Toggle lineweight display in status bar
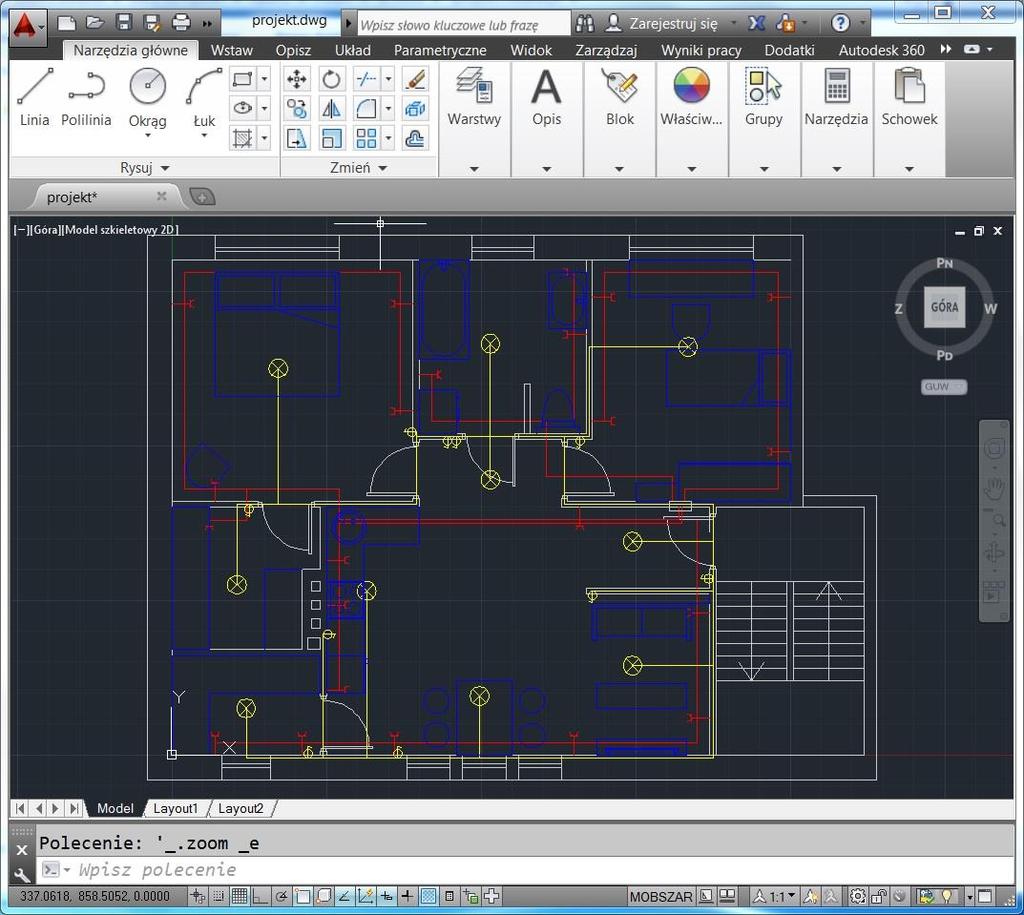 (x=407, y=896)
